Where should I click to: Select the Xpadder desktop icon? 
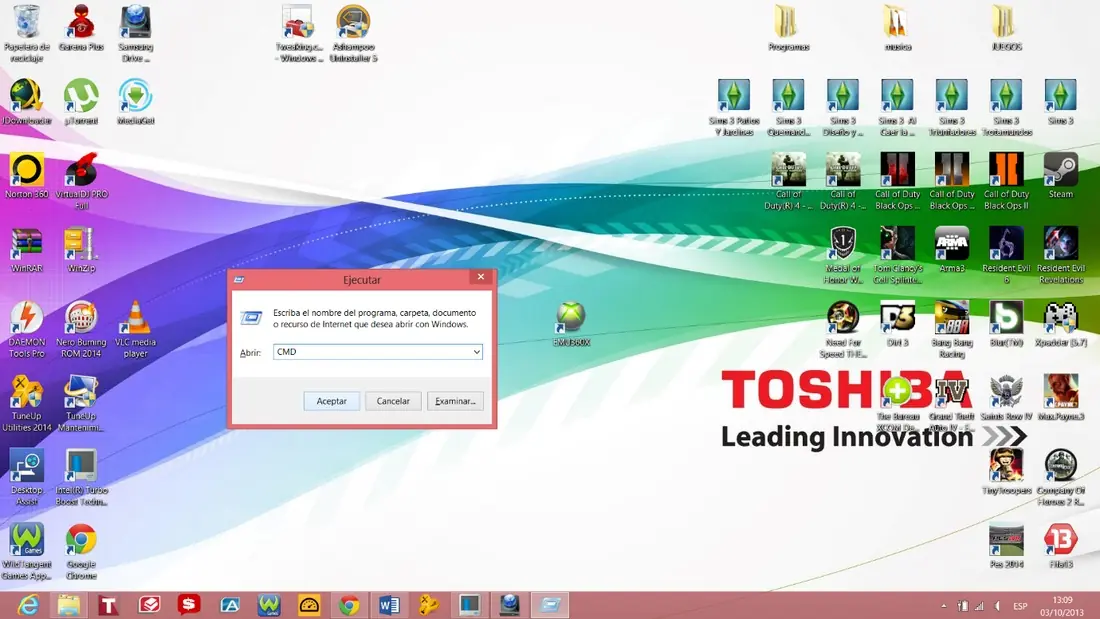click(x=1061, y=324)
